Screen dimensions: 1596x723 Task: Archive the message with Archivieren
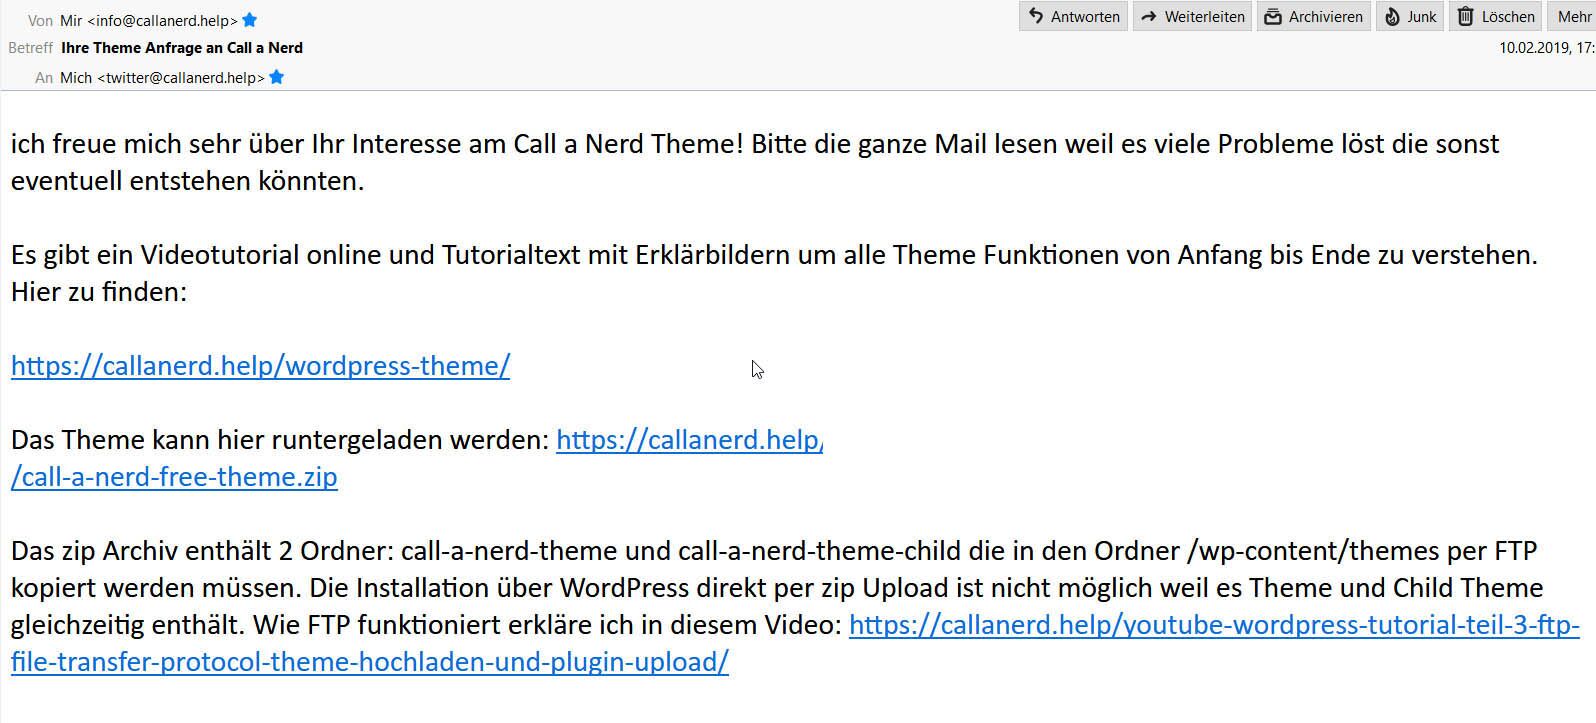pyautogui.click(x=1313, y=16)
